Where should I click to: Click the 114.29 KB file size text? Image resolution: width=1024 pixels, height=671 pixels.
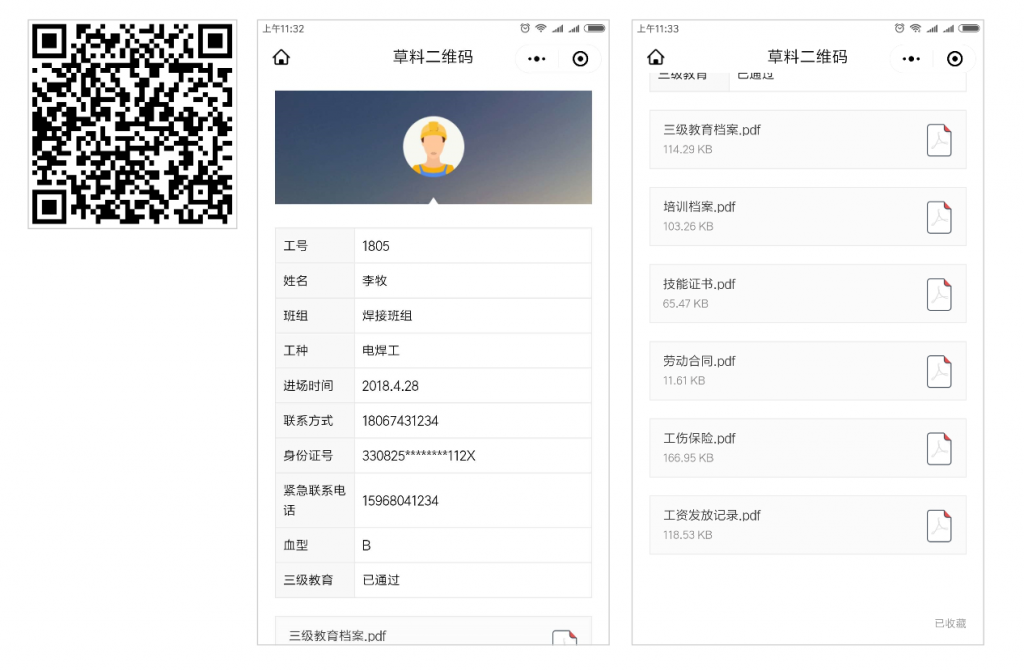pos(688,150)
